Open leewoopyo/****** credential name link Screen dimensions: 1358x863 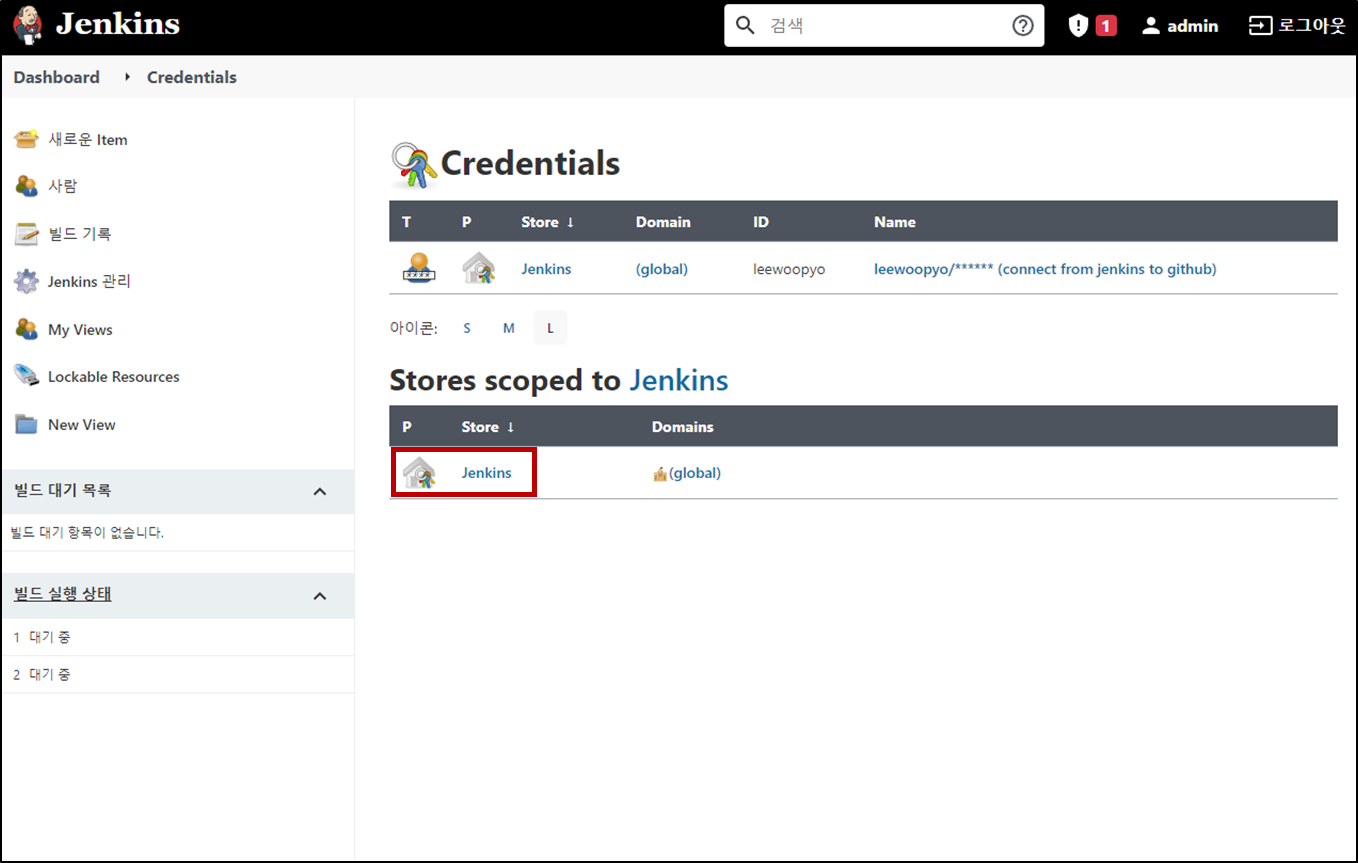(1045, 269)
